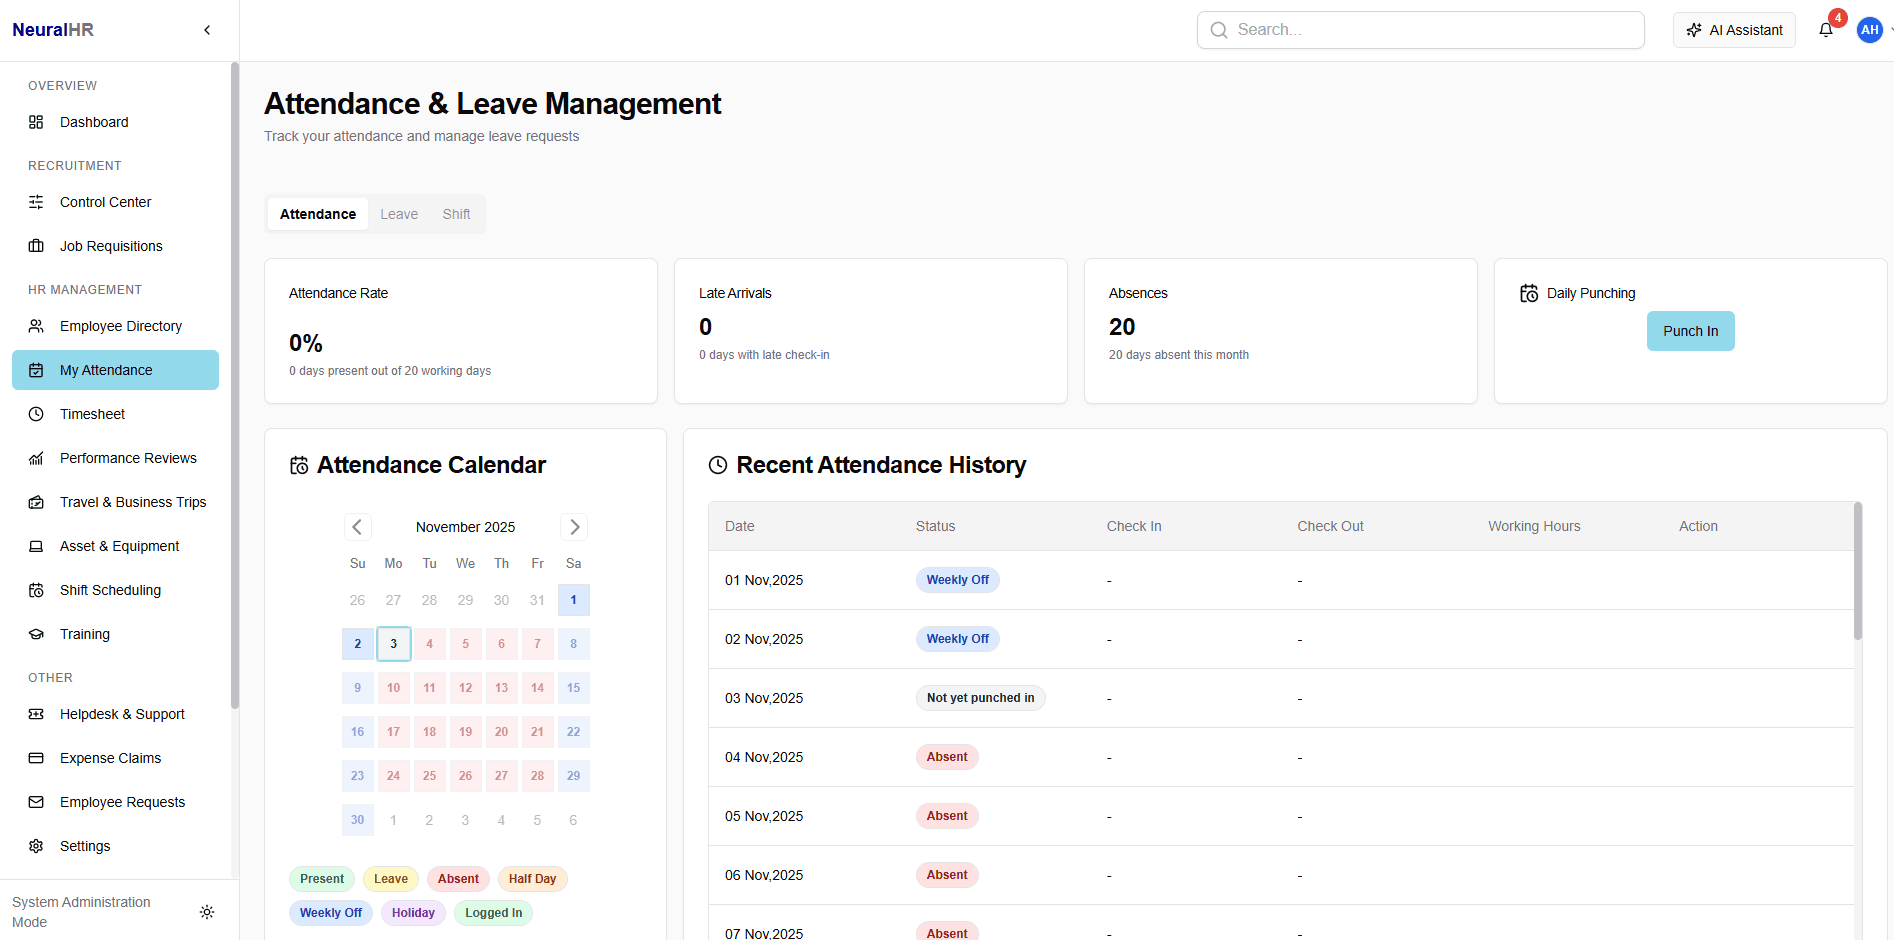Click the Employee Directory people icon
Image resolution: width=1894 pixels, height=940 pixels.
pos(36,326)
